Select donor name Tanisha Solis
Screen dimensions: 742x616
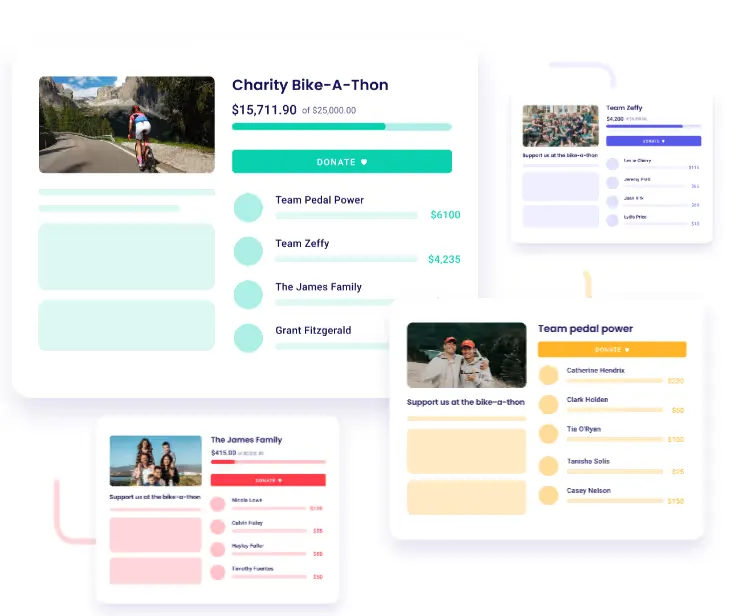tap(588, 461)
